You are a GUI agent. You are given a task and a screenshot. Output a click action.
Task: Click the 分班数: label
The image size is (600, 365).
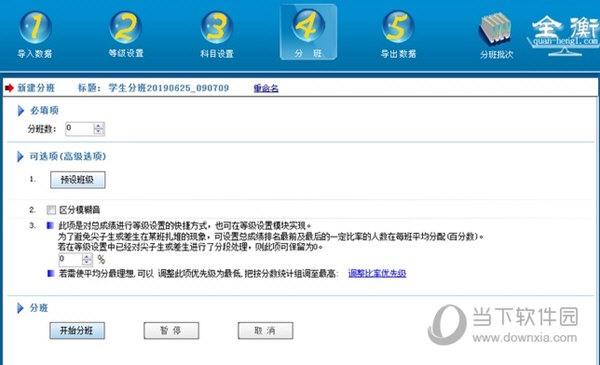42,129
